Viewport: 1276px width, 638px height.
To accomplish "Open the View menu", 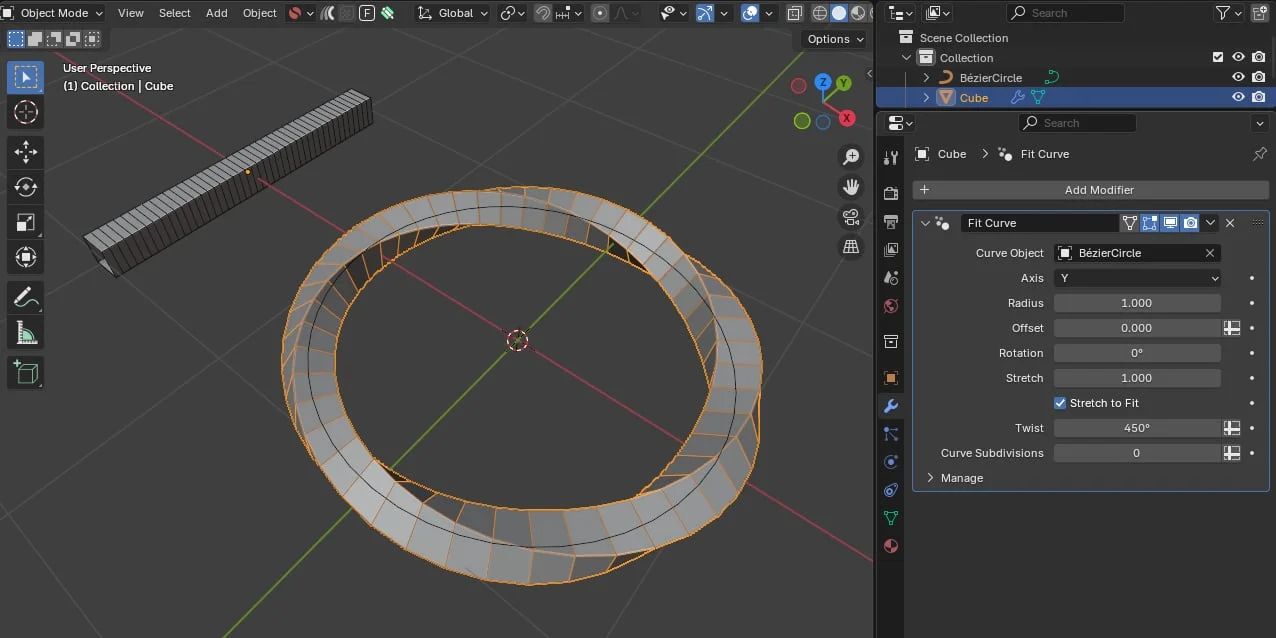I will coord(130,13).
